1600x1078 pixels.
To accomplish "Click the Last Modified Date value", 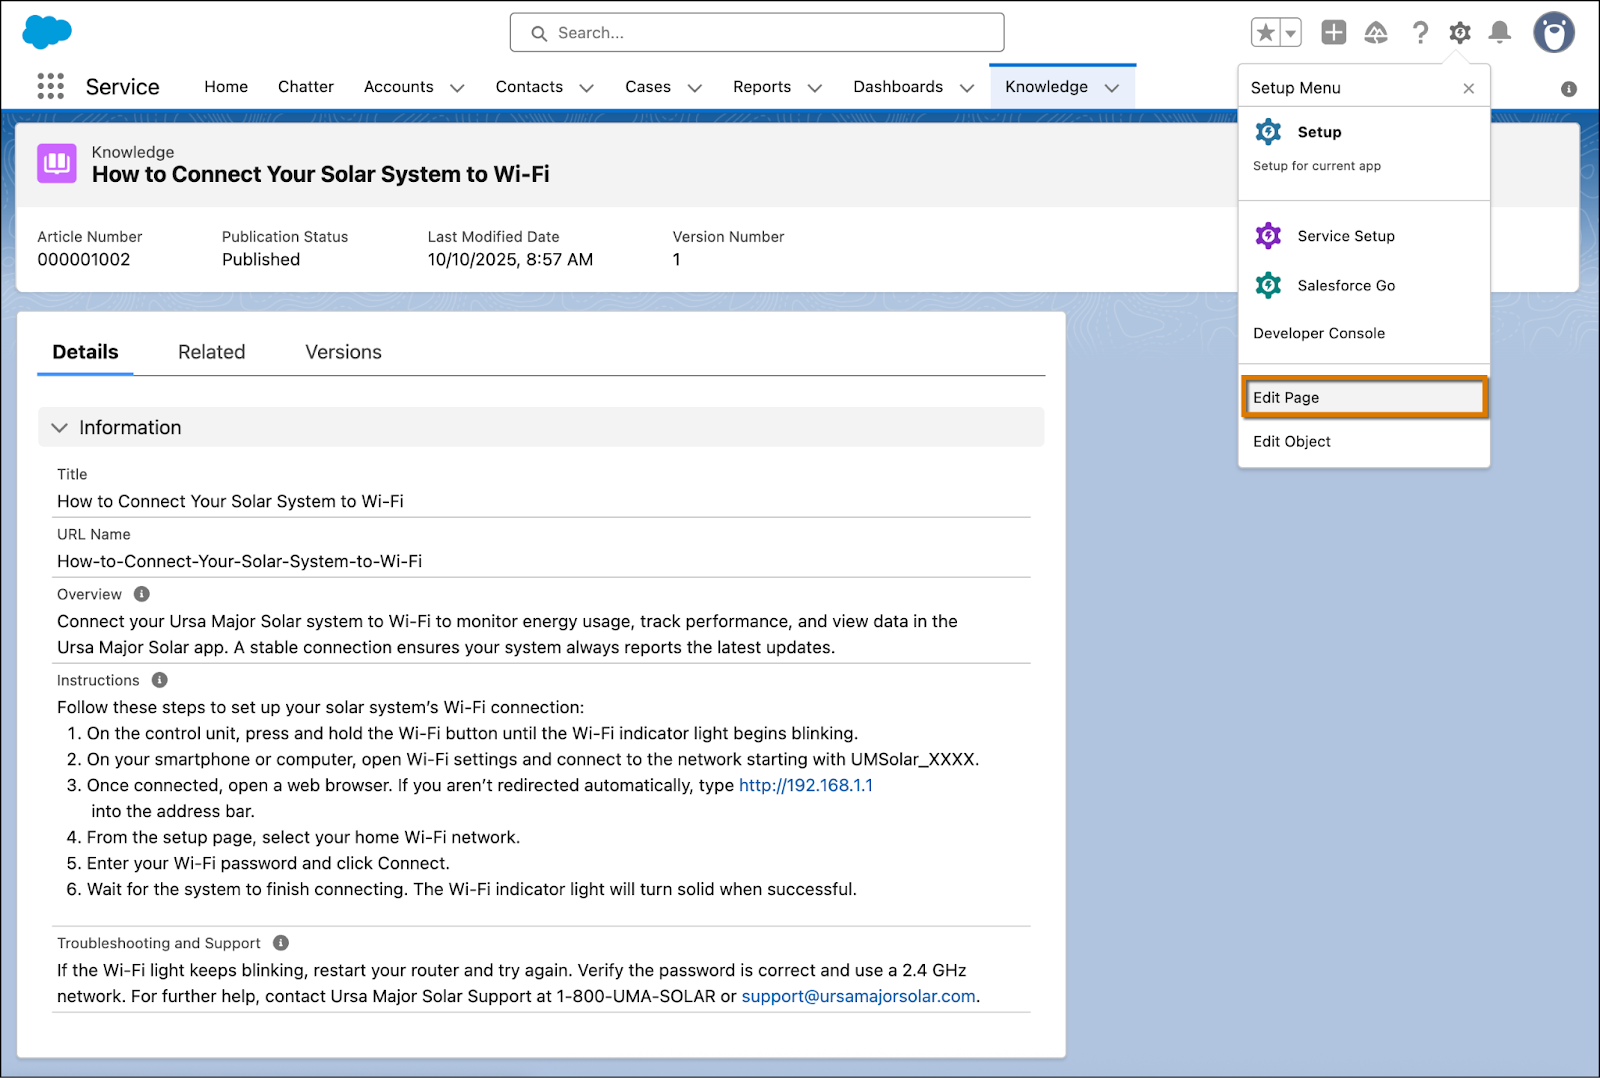I will pos(510,260).
